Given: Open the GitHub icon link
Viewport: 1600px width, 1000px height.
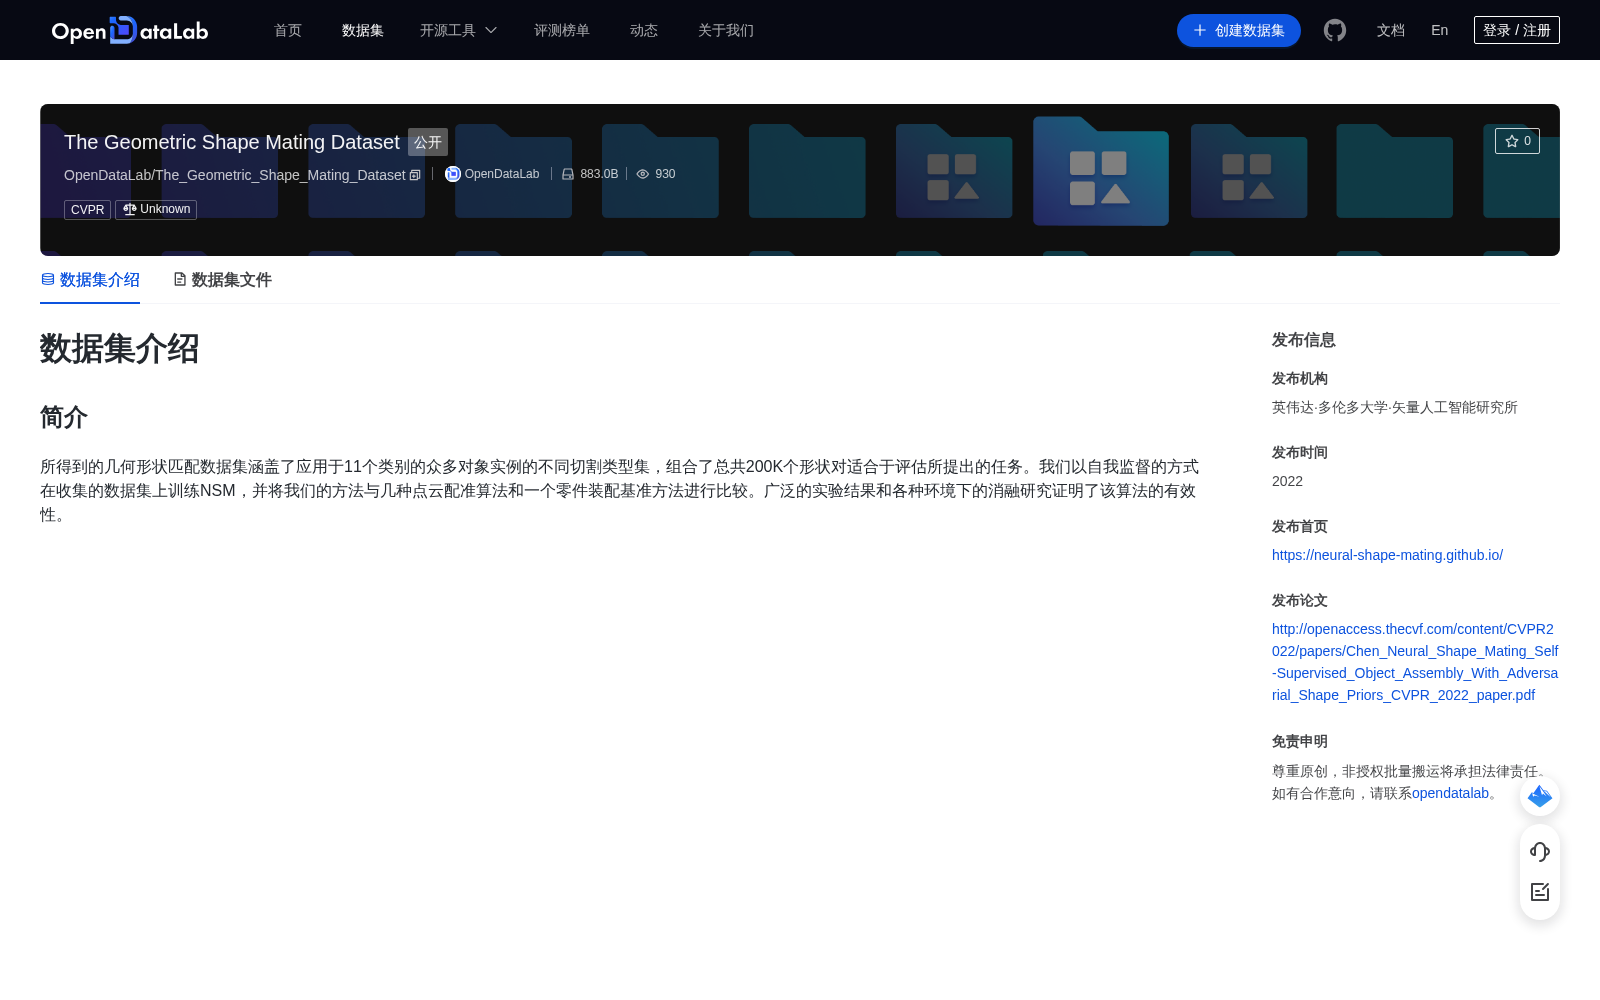Looking at the screenshot, I should [1335, 30].
